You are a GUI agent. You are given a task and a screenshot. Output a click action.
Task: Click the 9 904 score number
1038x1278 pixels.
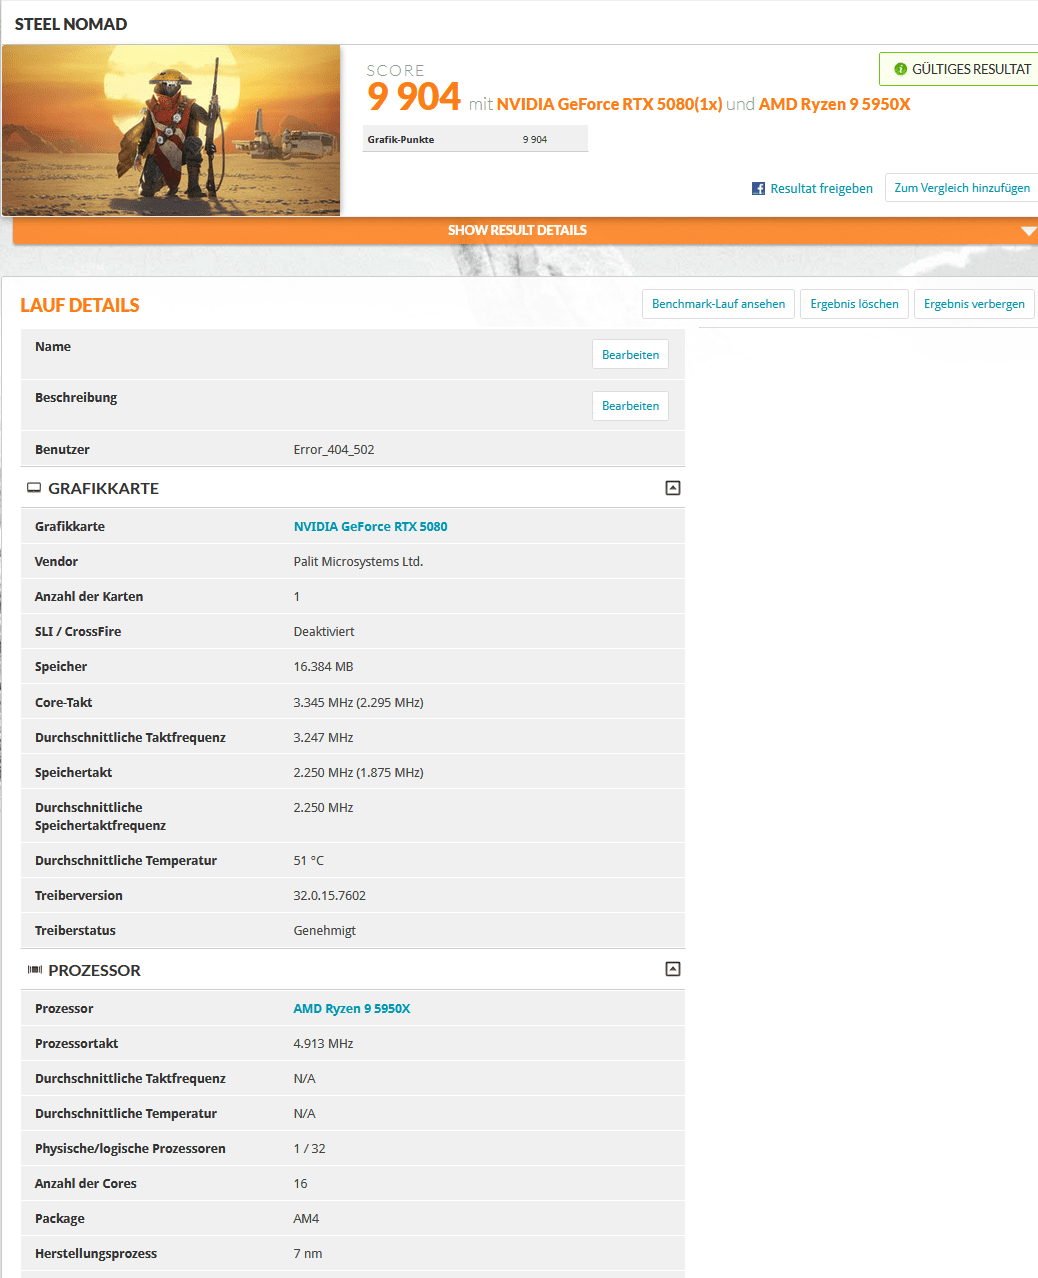pyautogui.click(x=414, y=97)
